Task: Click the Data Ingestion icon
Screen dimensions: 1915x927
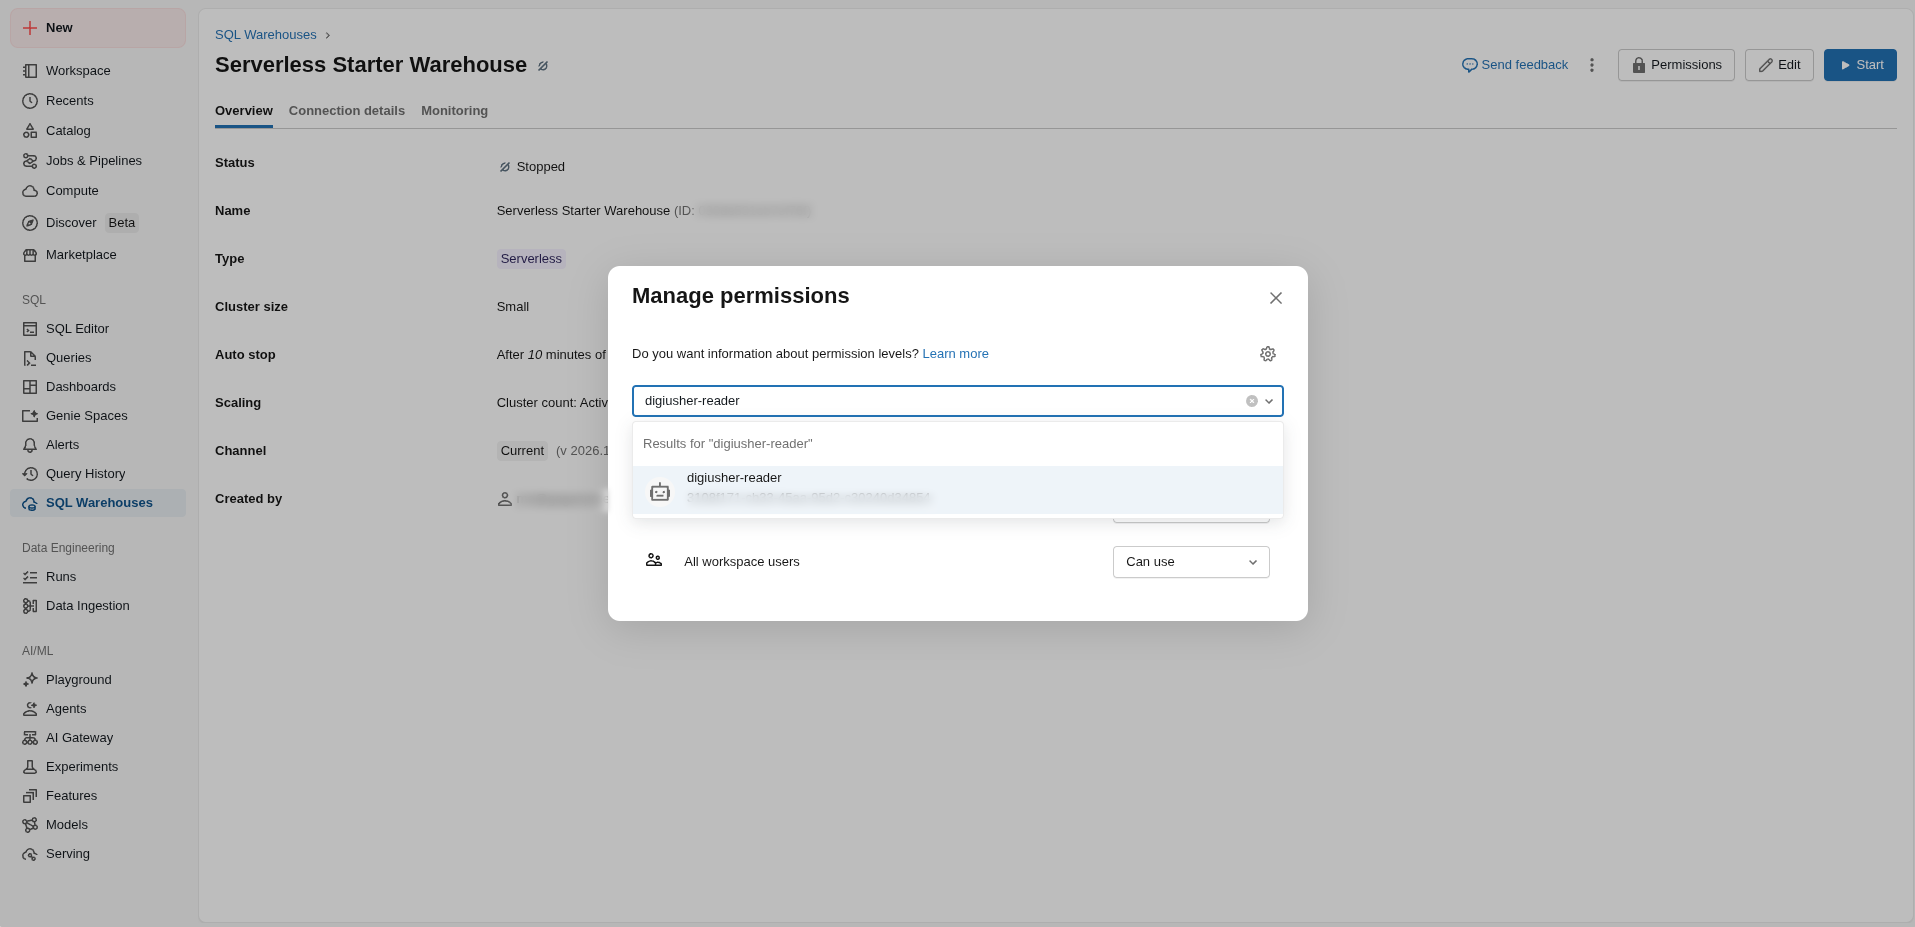Action: 30,606
